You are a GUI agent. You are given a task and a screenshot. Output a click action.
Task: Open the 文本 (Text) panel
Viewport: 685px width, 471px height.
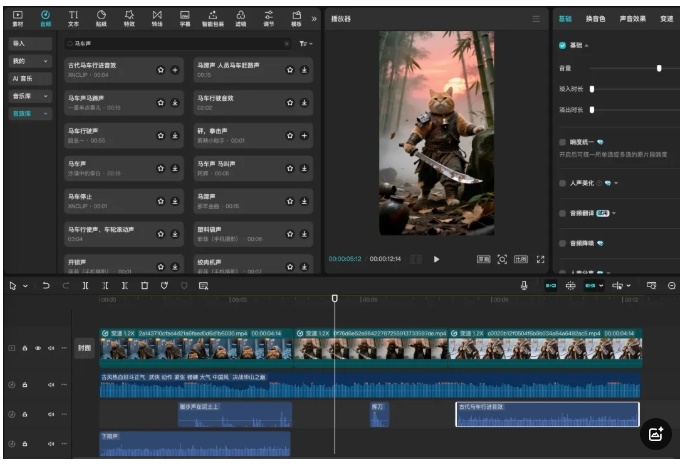tap(73, 18)
